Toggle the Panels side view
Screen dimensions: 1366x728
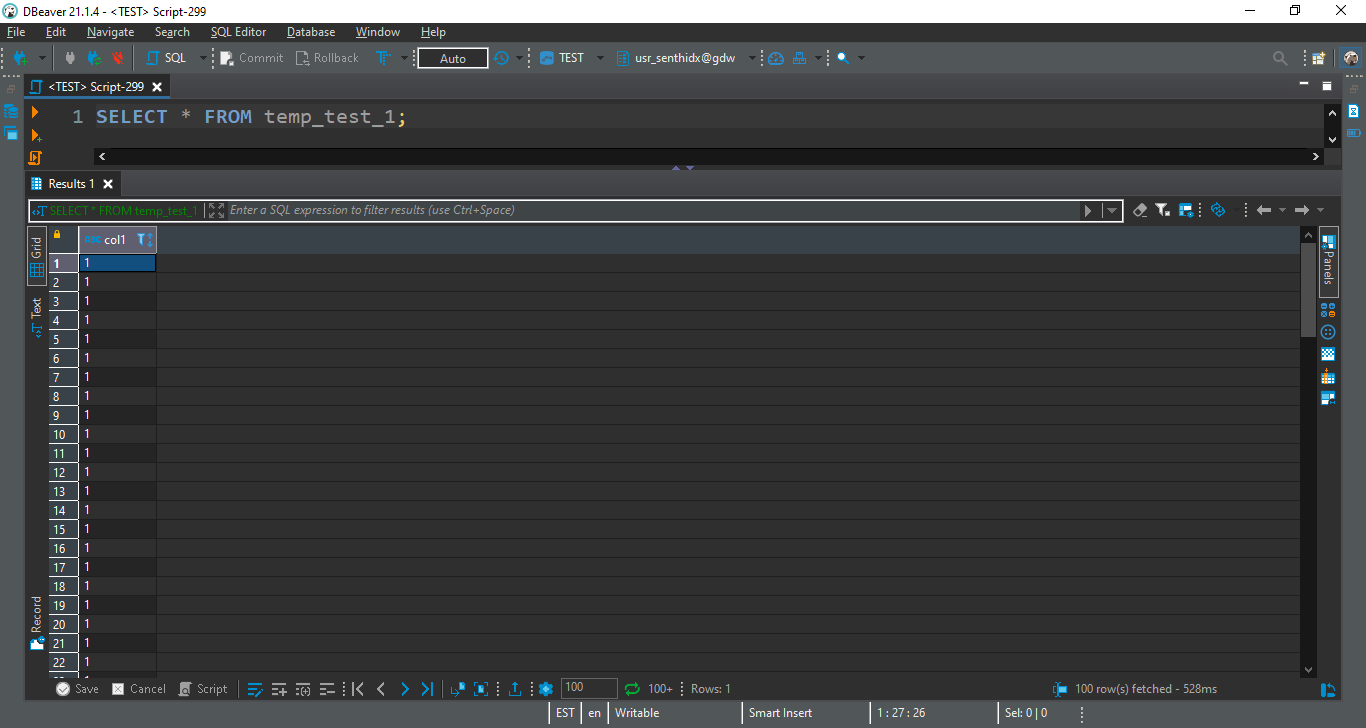point(1329,262)
